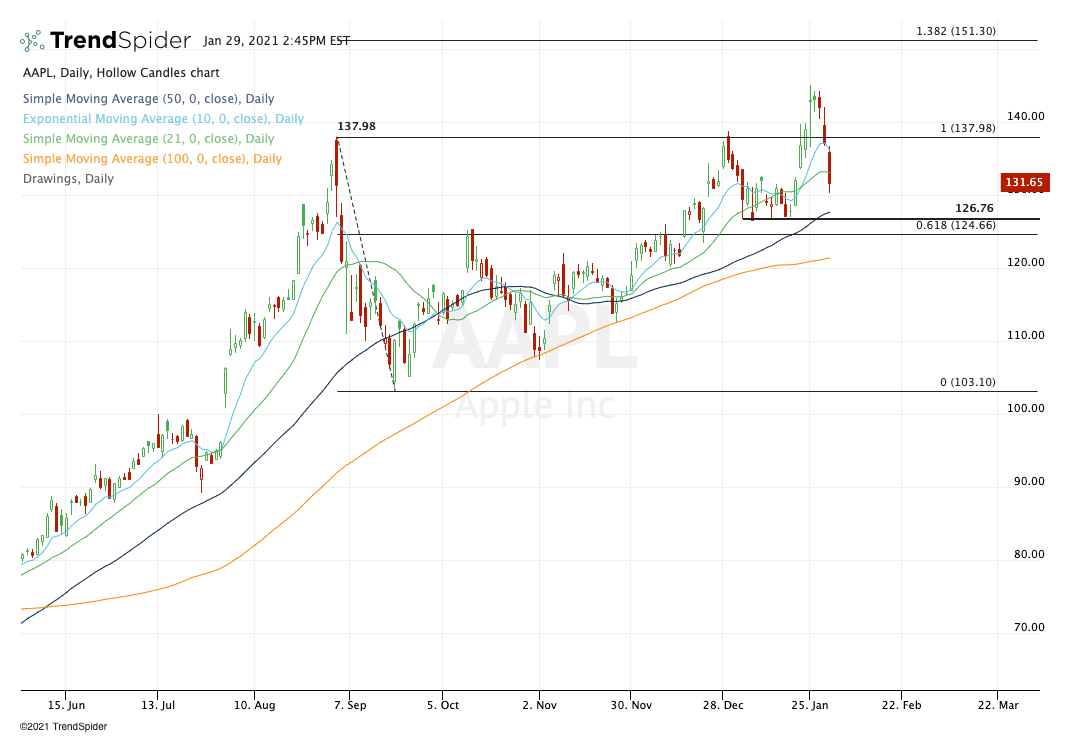Image resolution: width=1070 pixels, height=736 pixels.
Task: Click the '0 (103.10)' Fibonacci label
Action: point(968,382)
